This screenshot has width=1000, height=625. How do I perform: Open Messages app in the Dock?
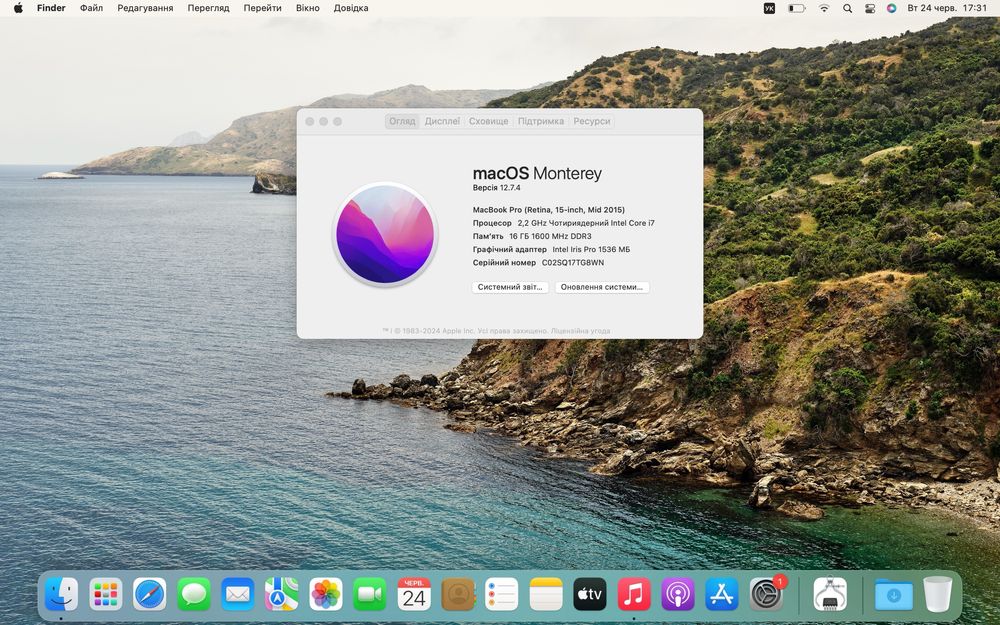click(x=193, y=594)
